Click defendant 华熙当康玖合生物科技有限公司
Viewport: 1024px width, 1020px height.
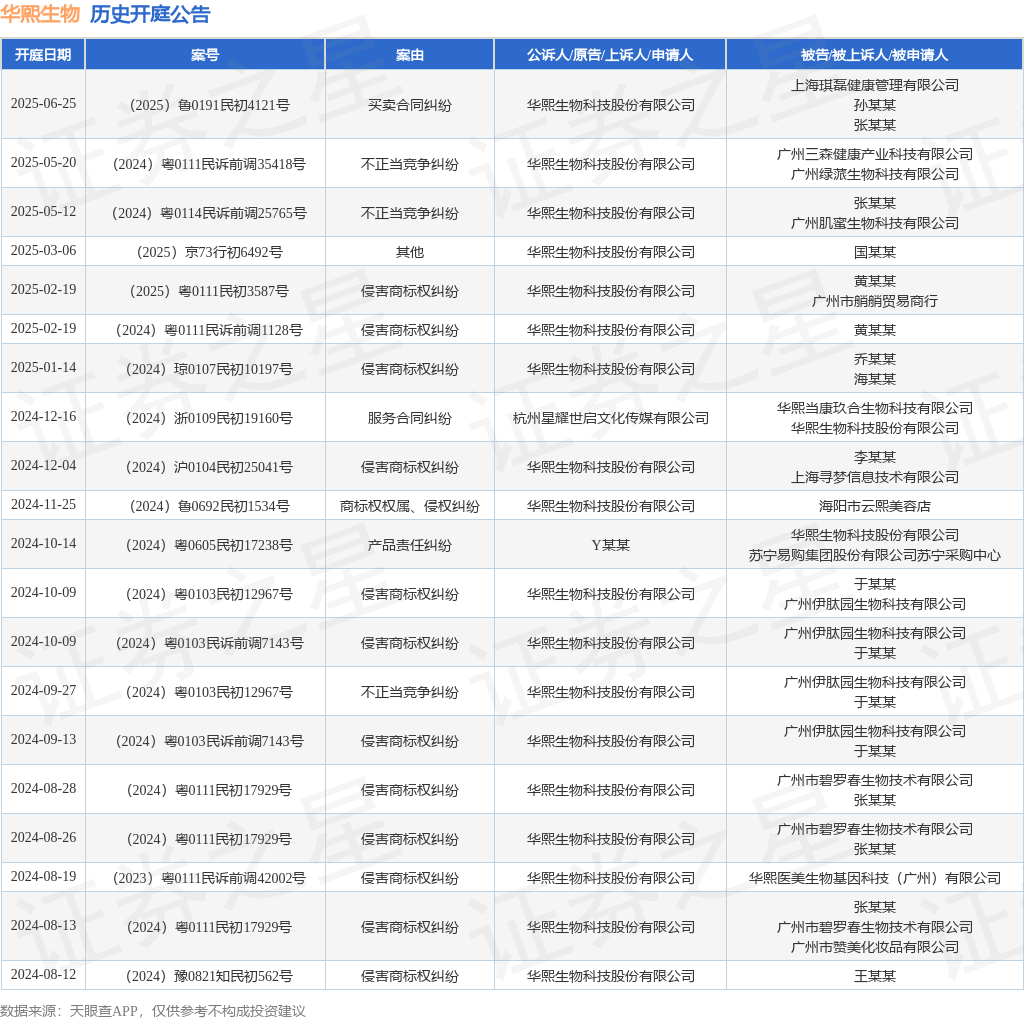coord(874,408)
